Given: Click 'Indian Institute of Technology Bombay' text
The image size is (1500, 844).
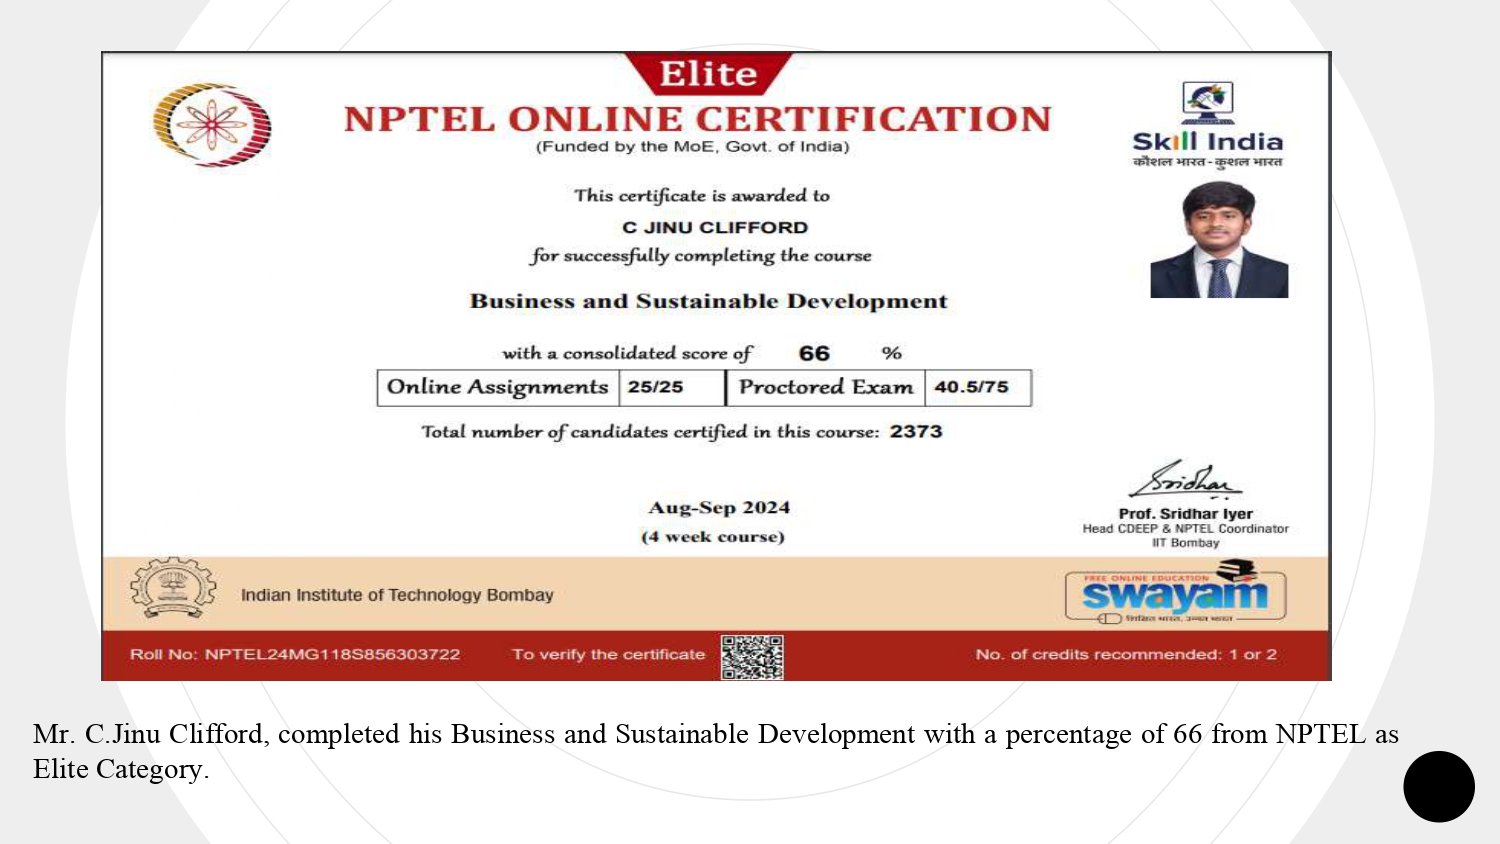Looking at the screenshot, I should [397, 595].
